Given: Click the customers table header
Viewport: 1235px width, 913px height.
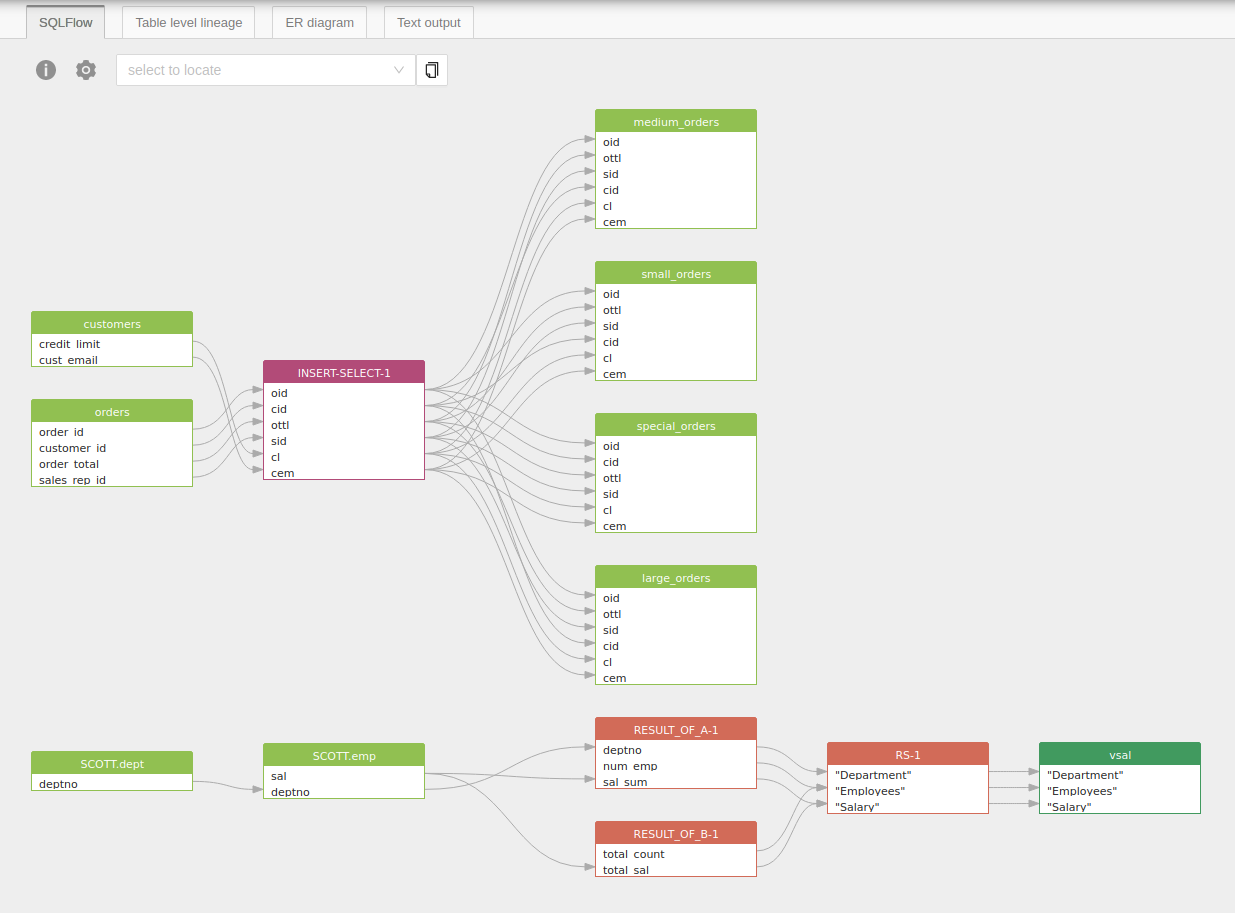Looking at the screenshot, I should (x=112, y=323).
